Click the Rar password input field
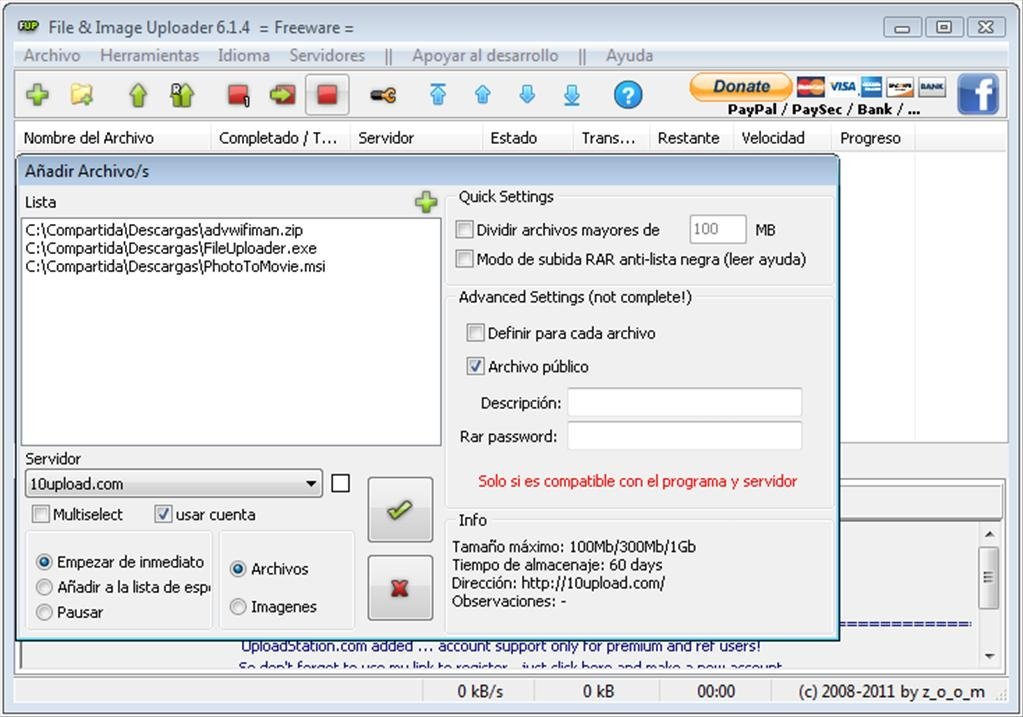Screen dimensions: 1023x717 (x=684, y=436)
